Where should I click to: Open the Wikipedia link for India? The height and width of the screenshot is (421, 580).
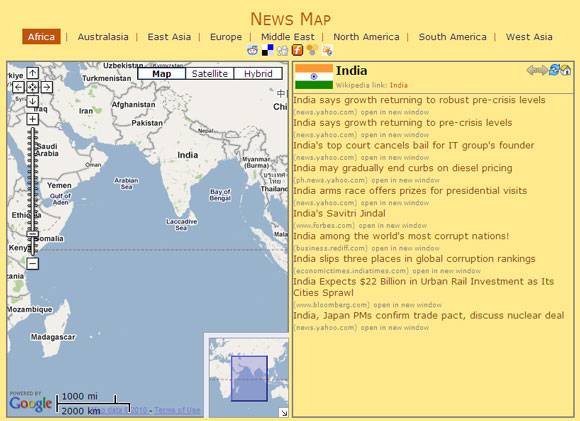click(399, 85)
